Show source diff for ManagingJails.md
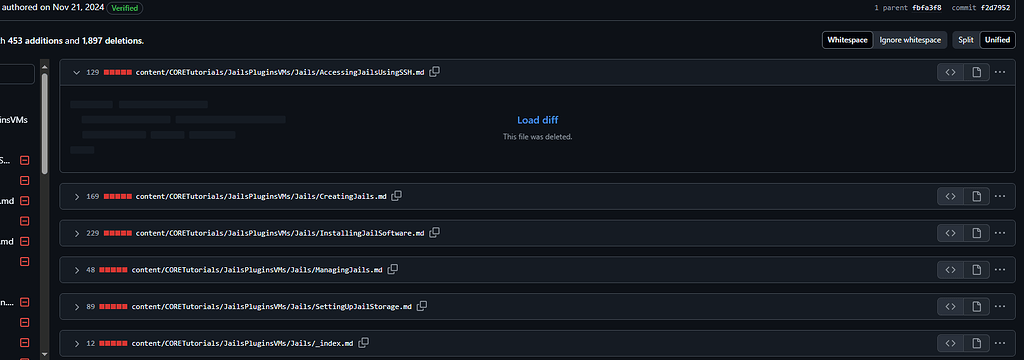 (x=951, y=269)
